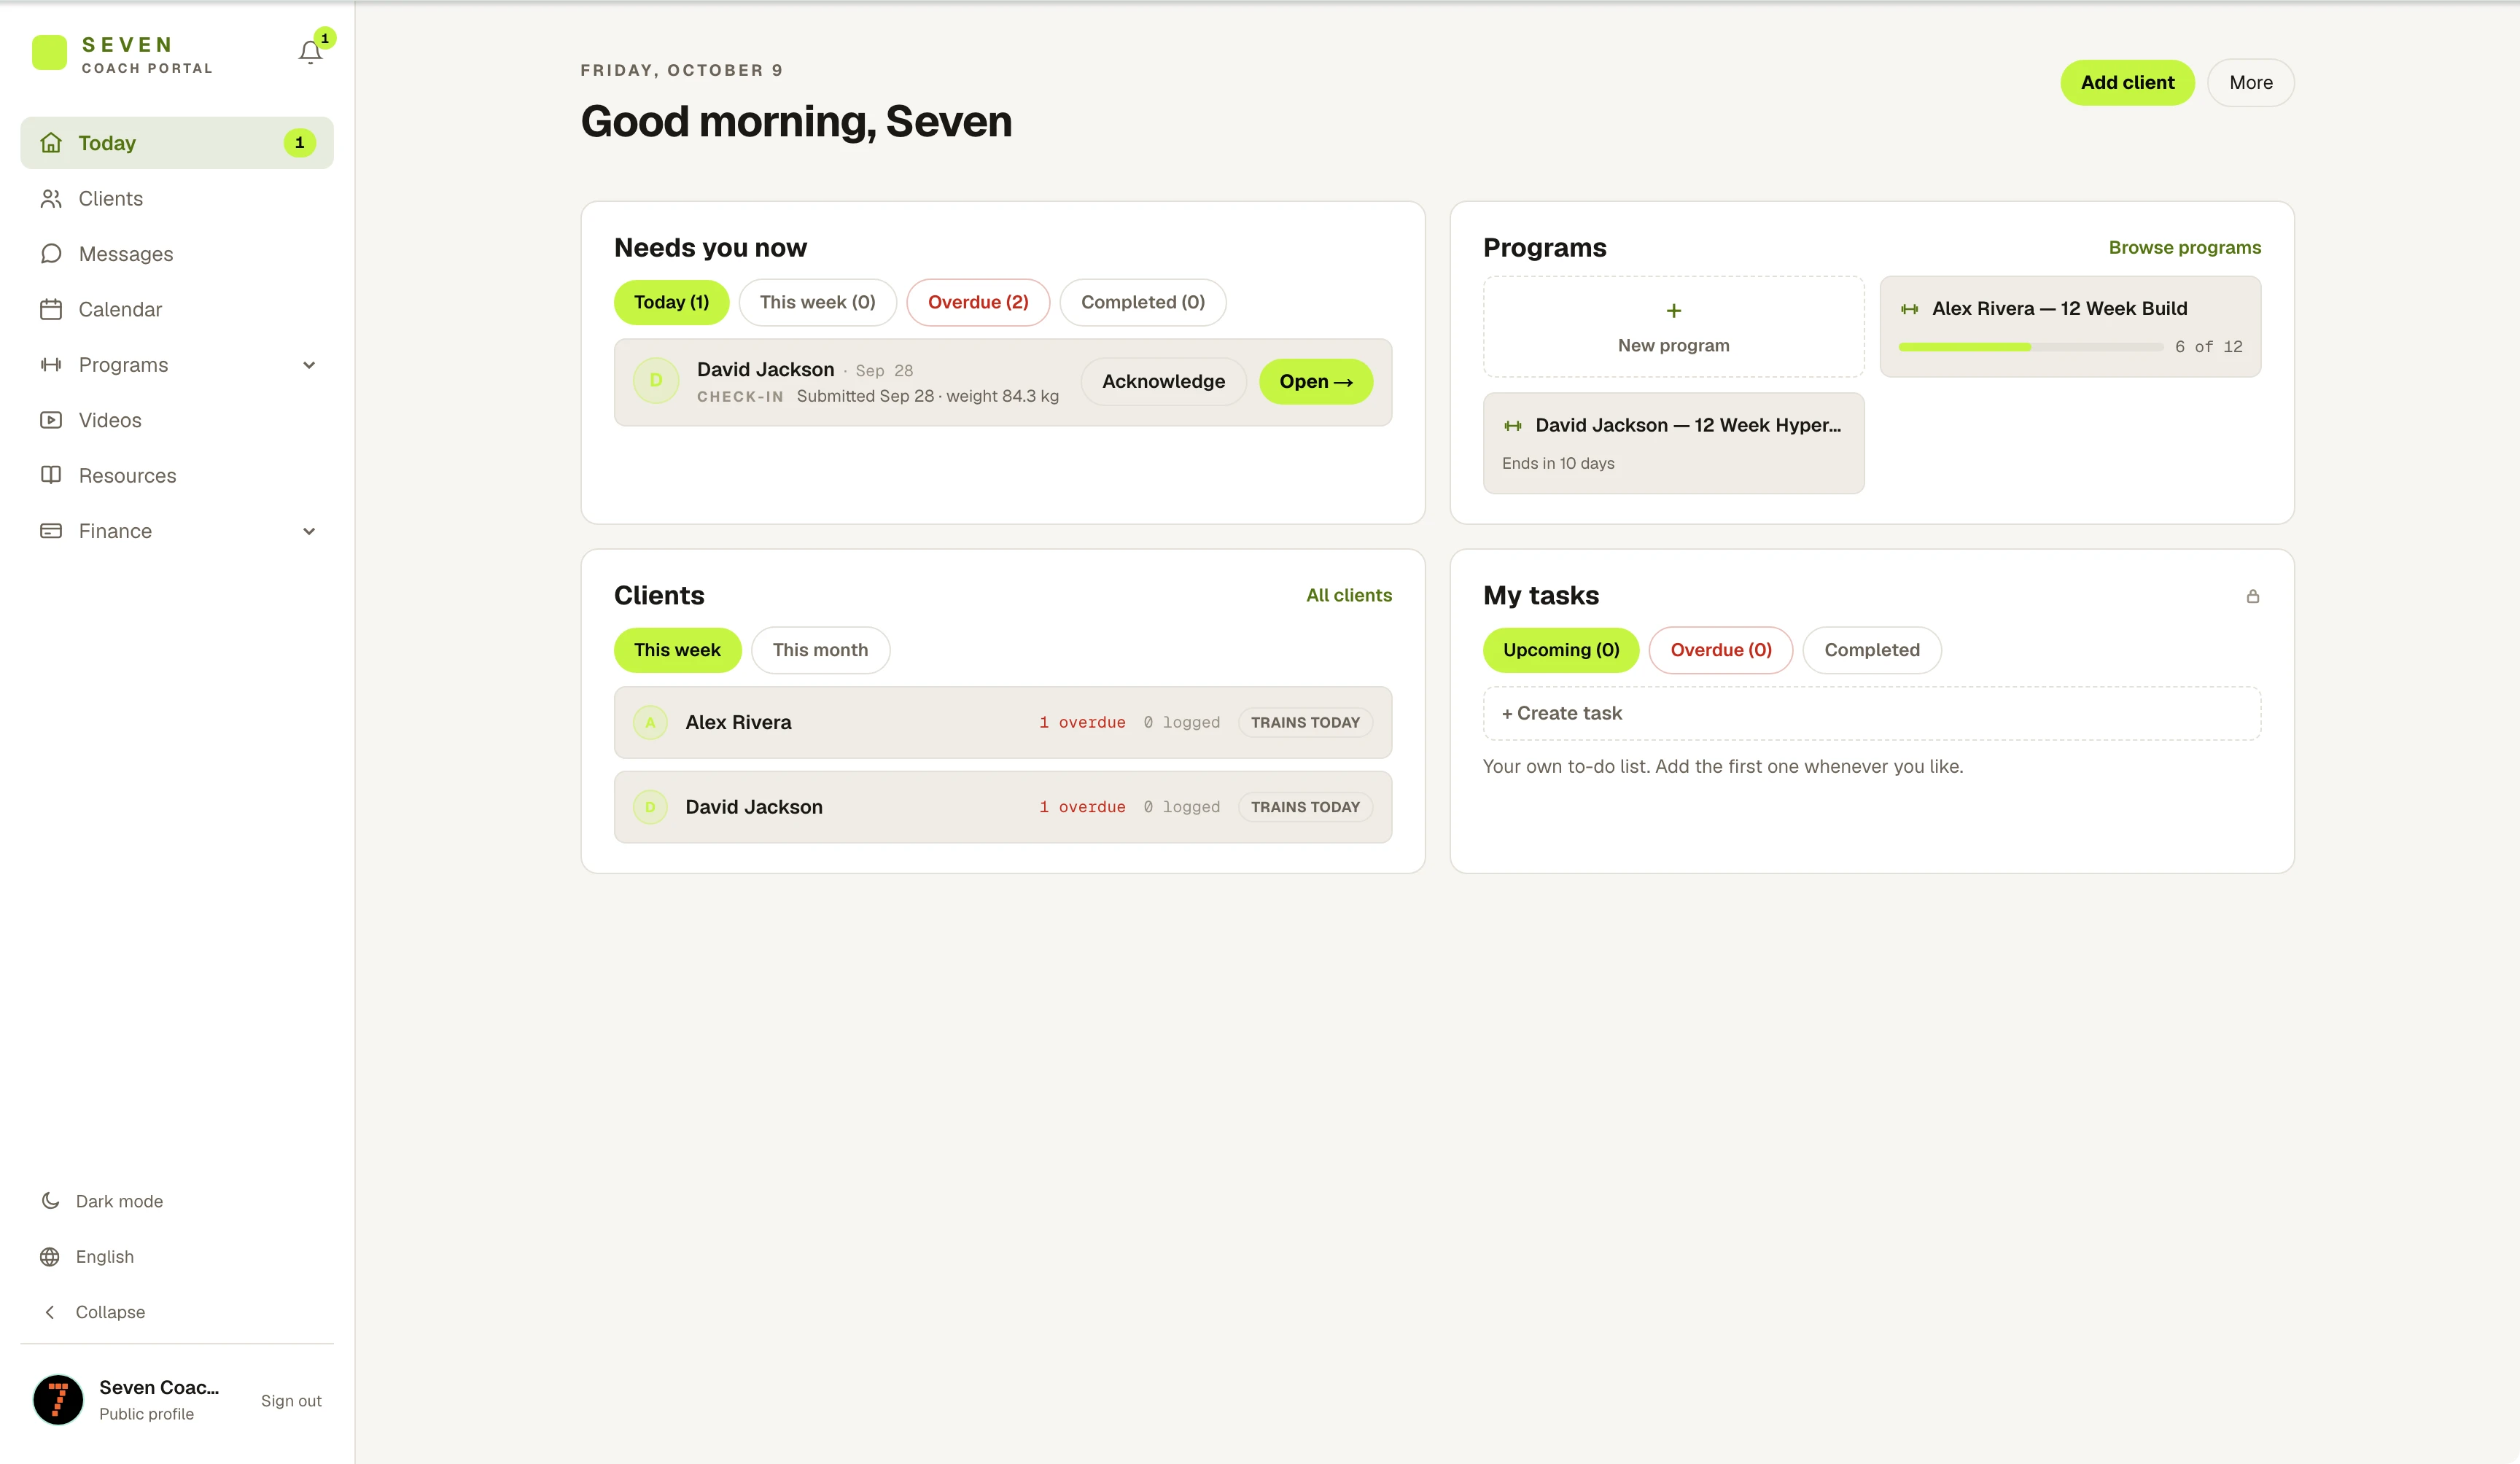This screenshot has height=1464, width=2520.
Task: Select the This week clients tab
Action: click(x=677, y=650)
